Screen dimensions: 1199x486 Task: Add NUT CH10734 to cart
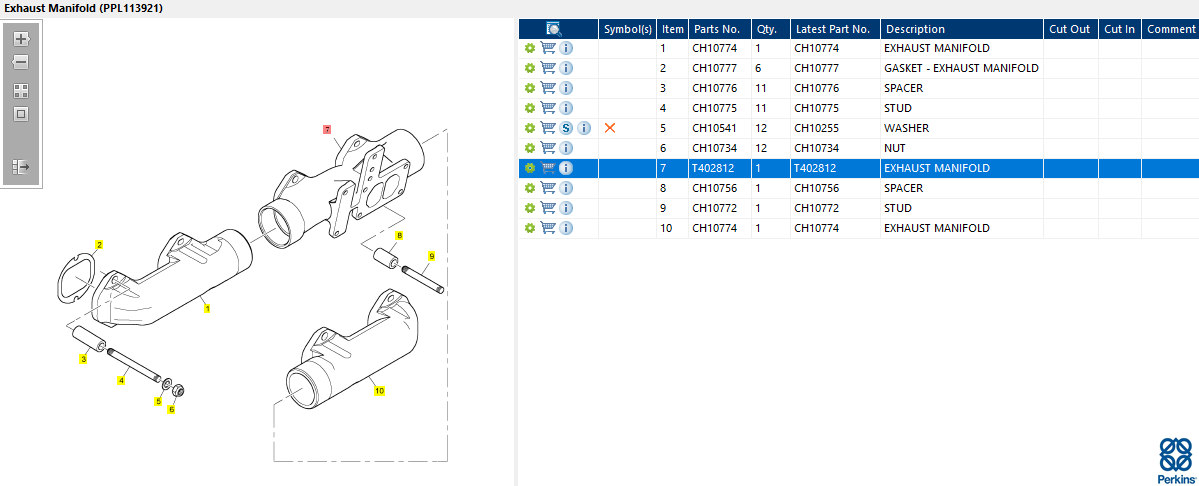tap(548, 147)
